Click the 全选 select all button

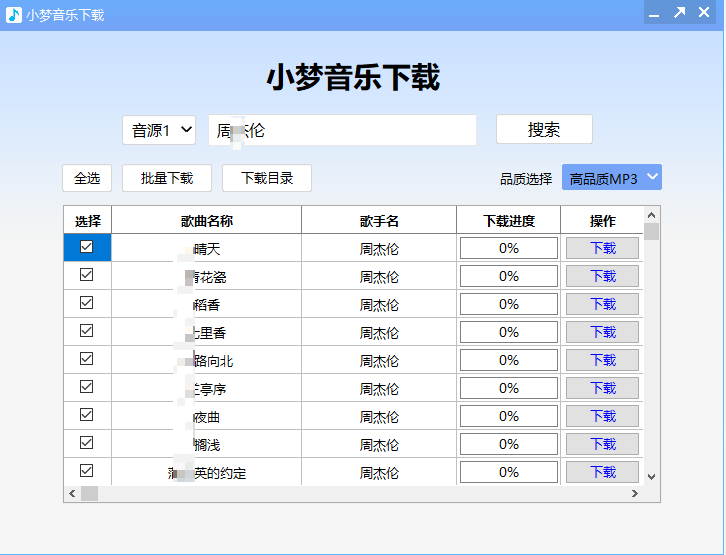click(87, 178)
